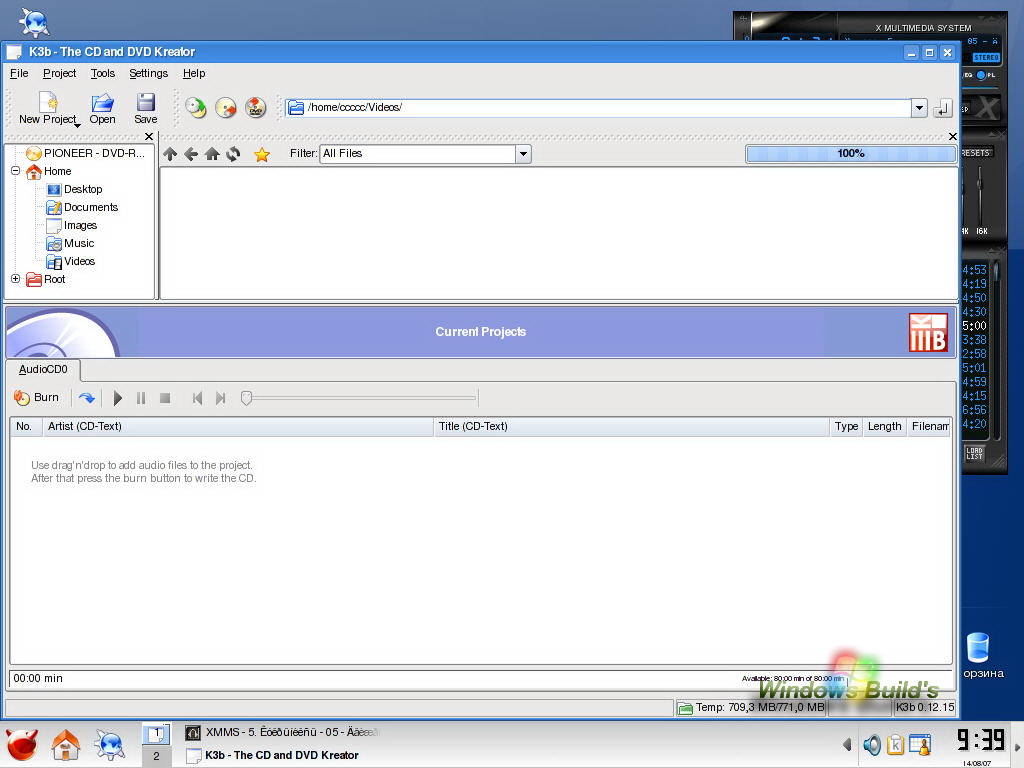Go to home folder in file browser
The width and height of the screenshot is (1024, 768).
pos(212,154)
